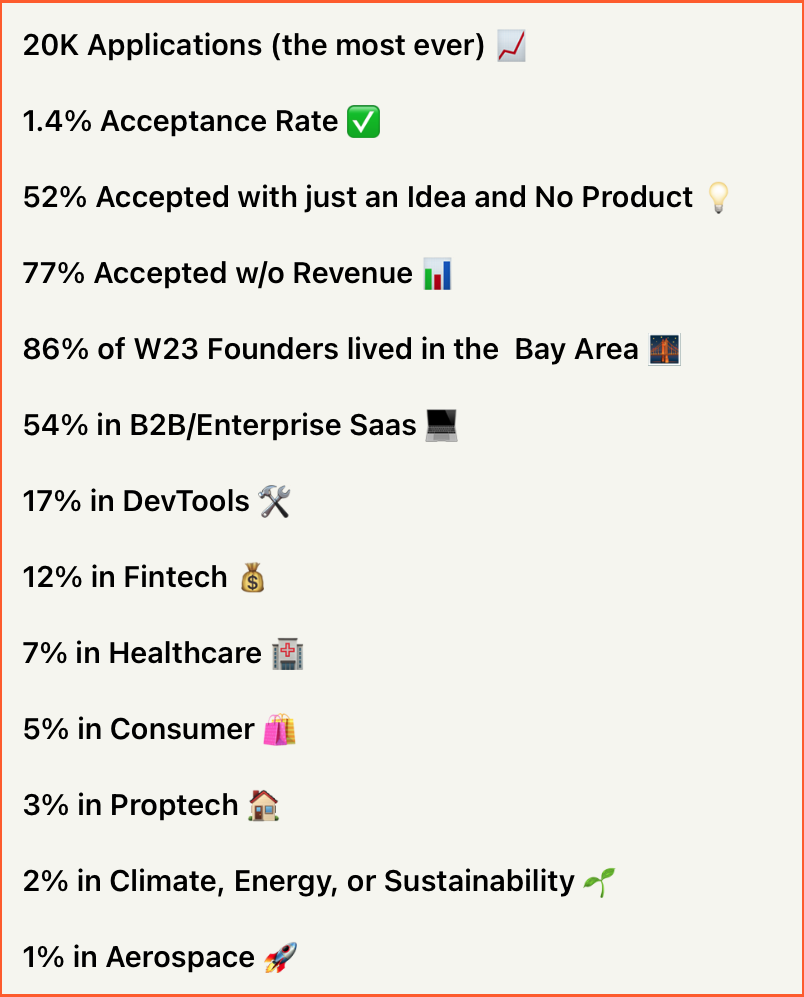804x997 pixels.
Task: Click the light bulb emoji
Action: 718,198
